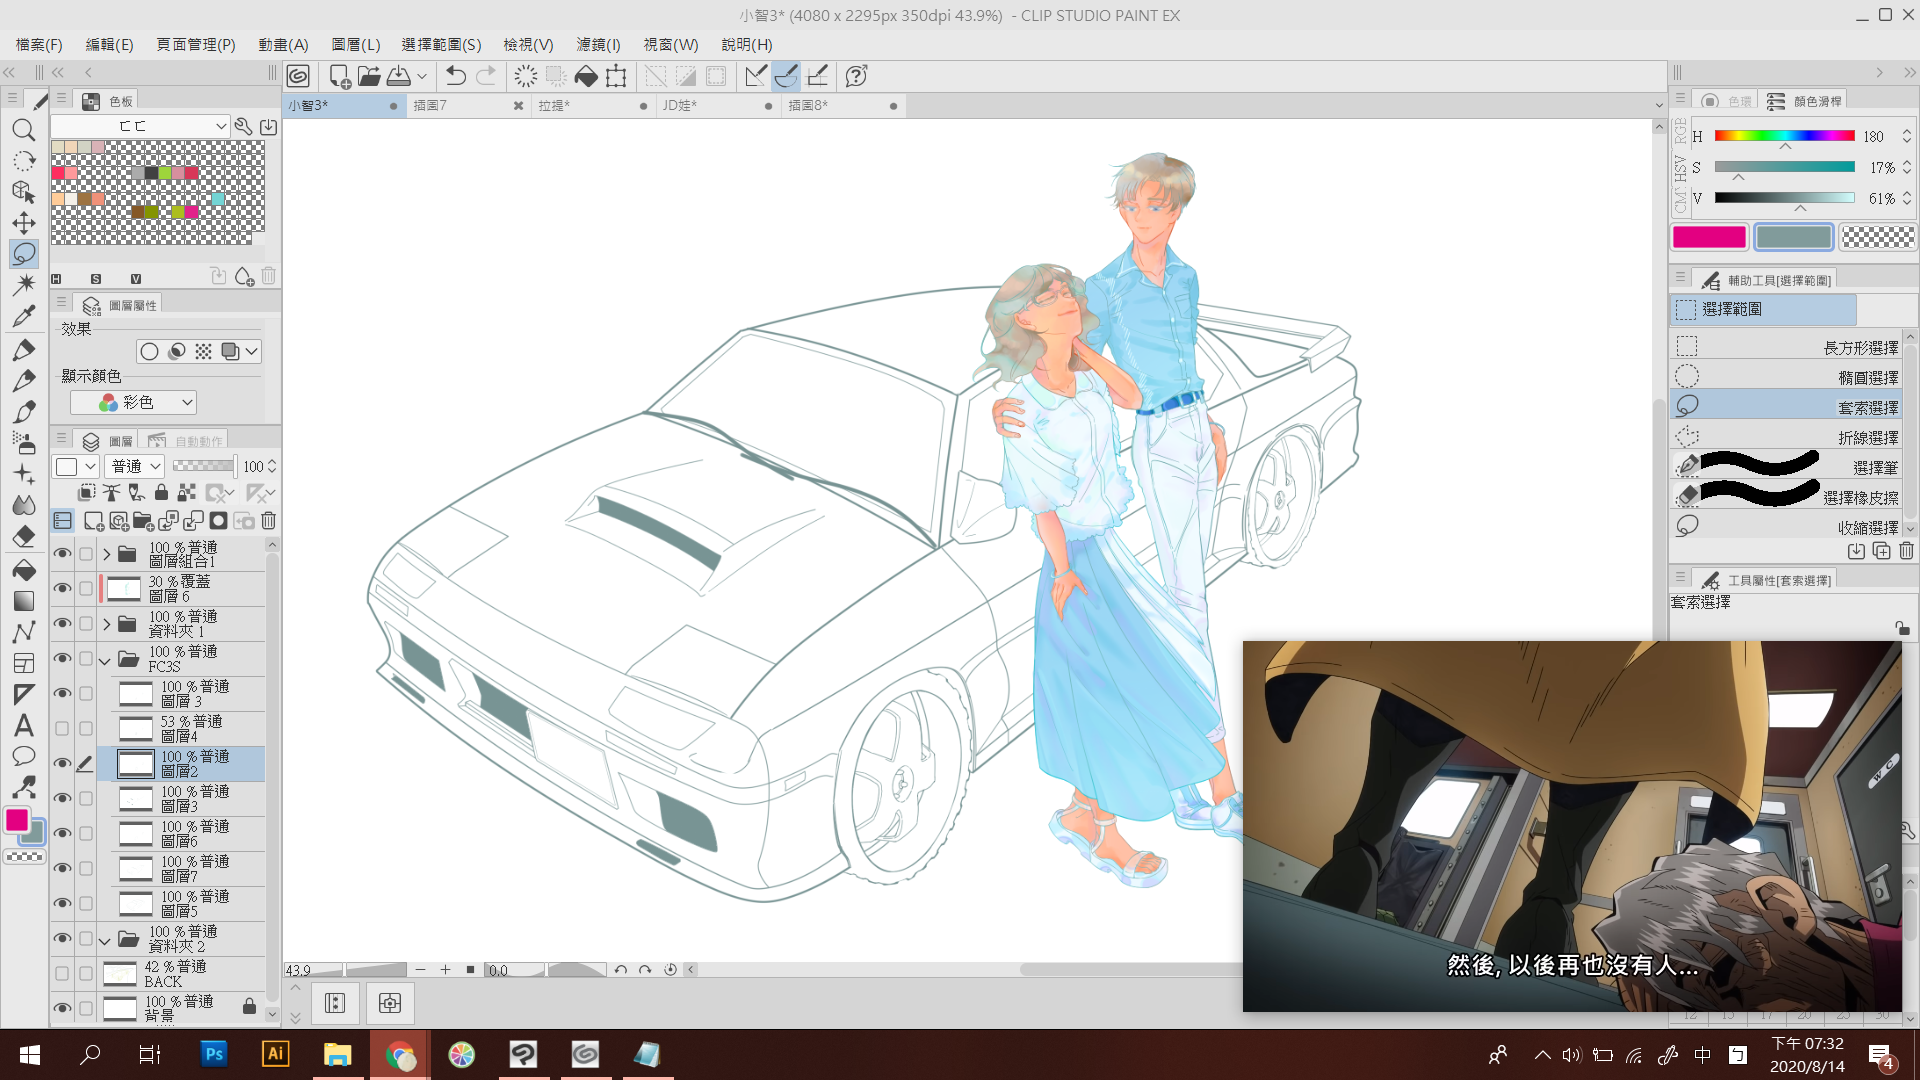Select 橢圓選擇 sub tool
1920x1080 pixels.
point(1786,377)
